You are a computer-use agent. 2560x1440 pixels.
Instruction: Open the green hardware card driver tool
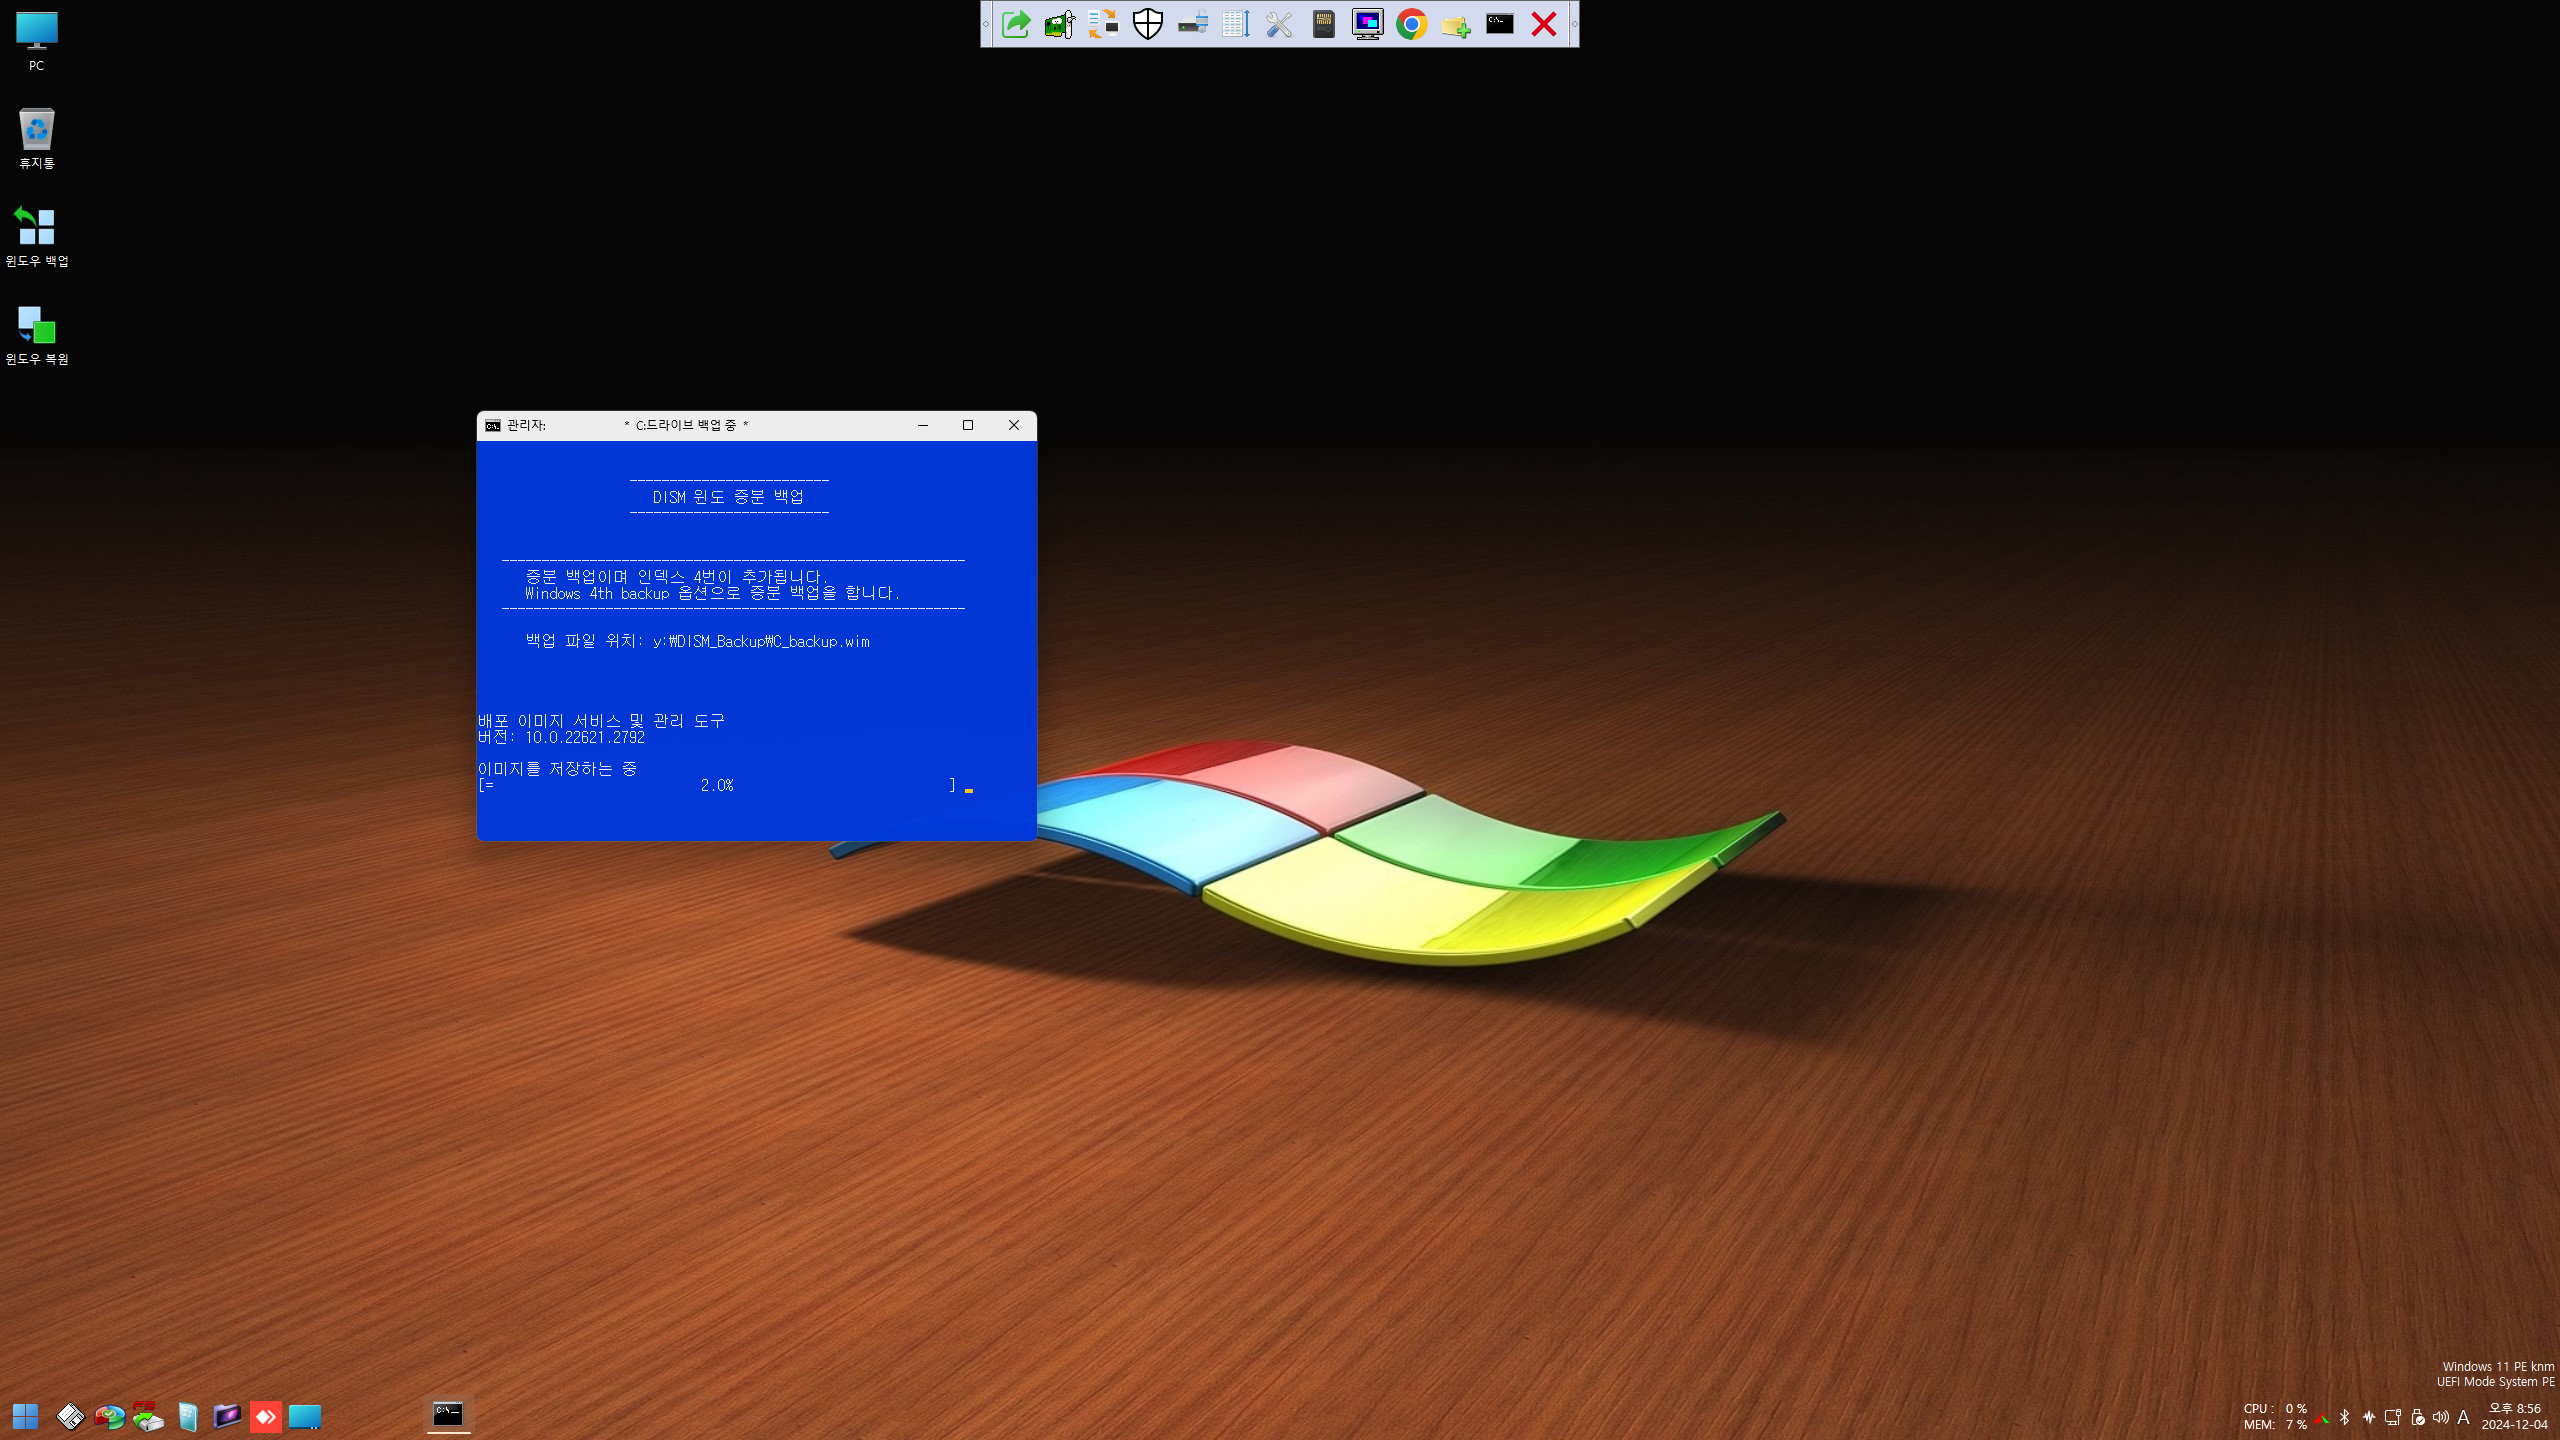click(x=1060, y=24)
